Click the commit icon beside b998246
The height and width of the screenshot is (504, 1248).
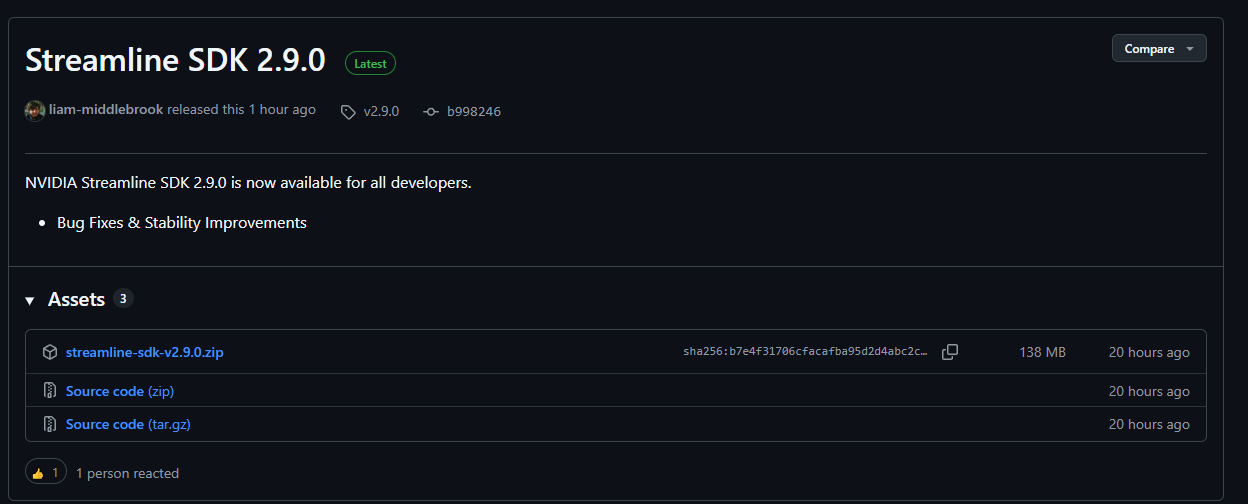coord(431,112)
